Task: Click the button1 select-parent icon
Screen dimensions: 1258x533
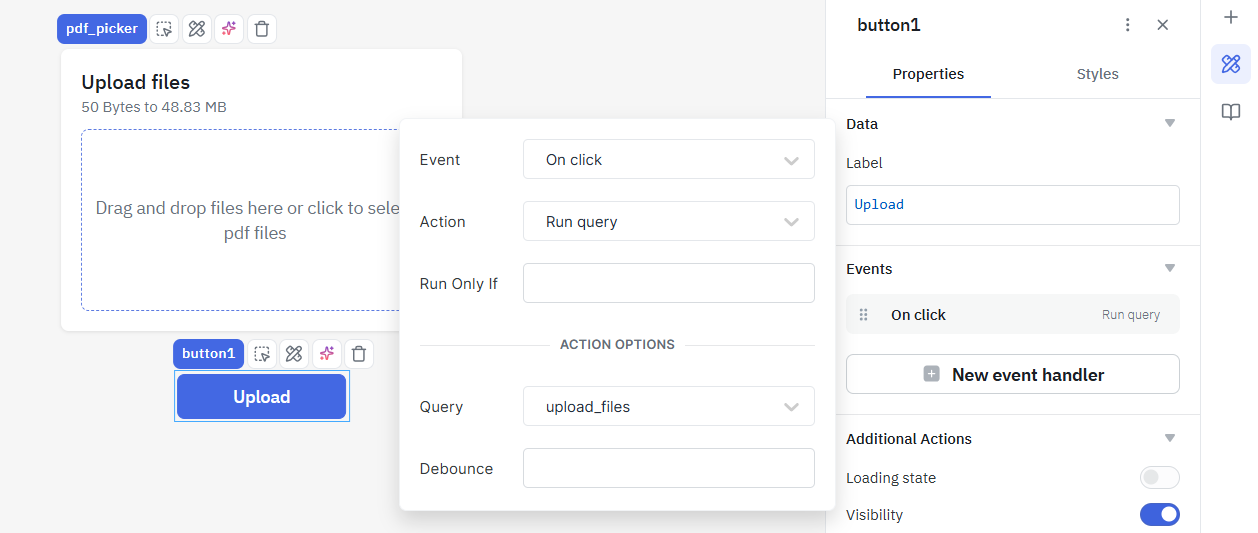Action: point(262,353)
